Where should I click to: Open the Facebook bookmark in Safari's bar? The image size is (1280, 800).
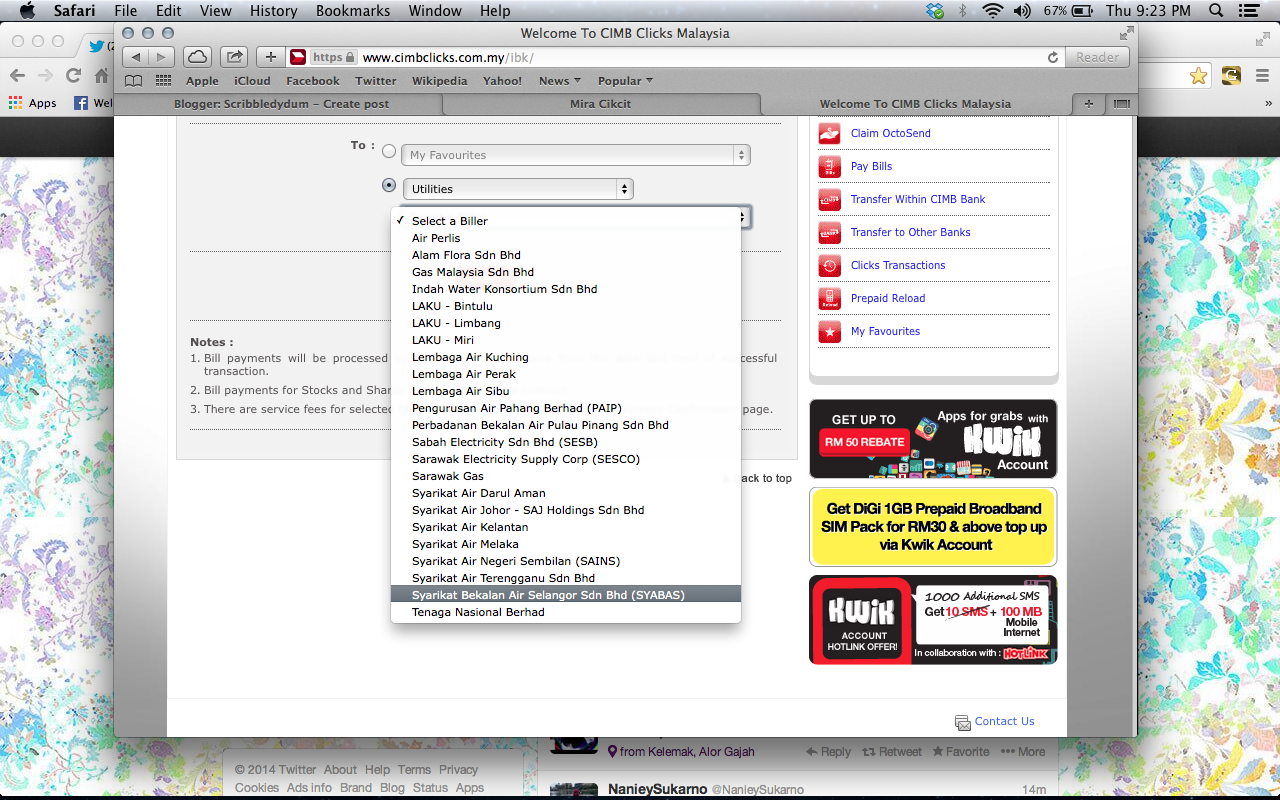(x=313, y=81)
